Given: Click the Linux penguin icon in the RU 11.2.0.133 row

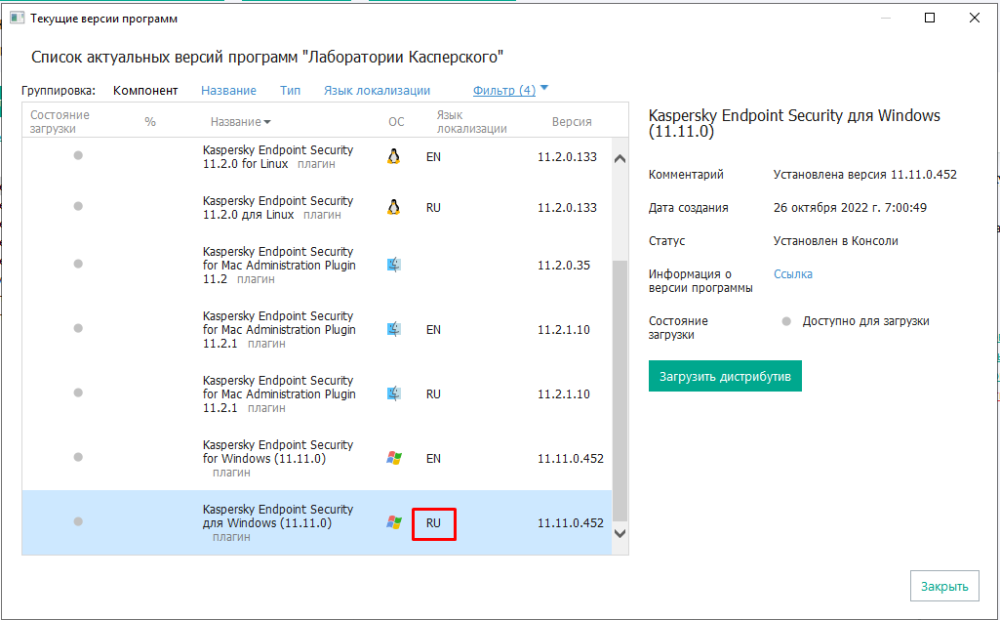Looking at the screenshot, I should tap(393, 207).
